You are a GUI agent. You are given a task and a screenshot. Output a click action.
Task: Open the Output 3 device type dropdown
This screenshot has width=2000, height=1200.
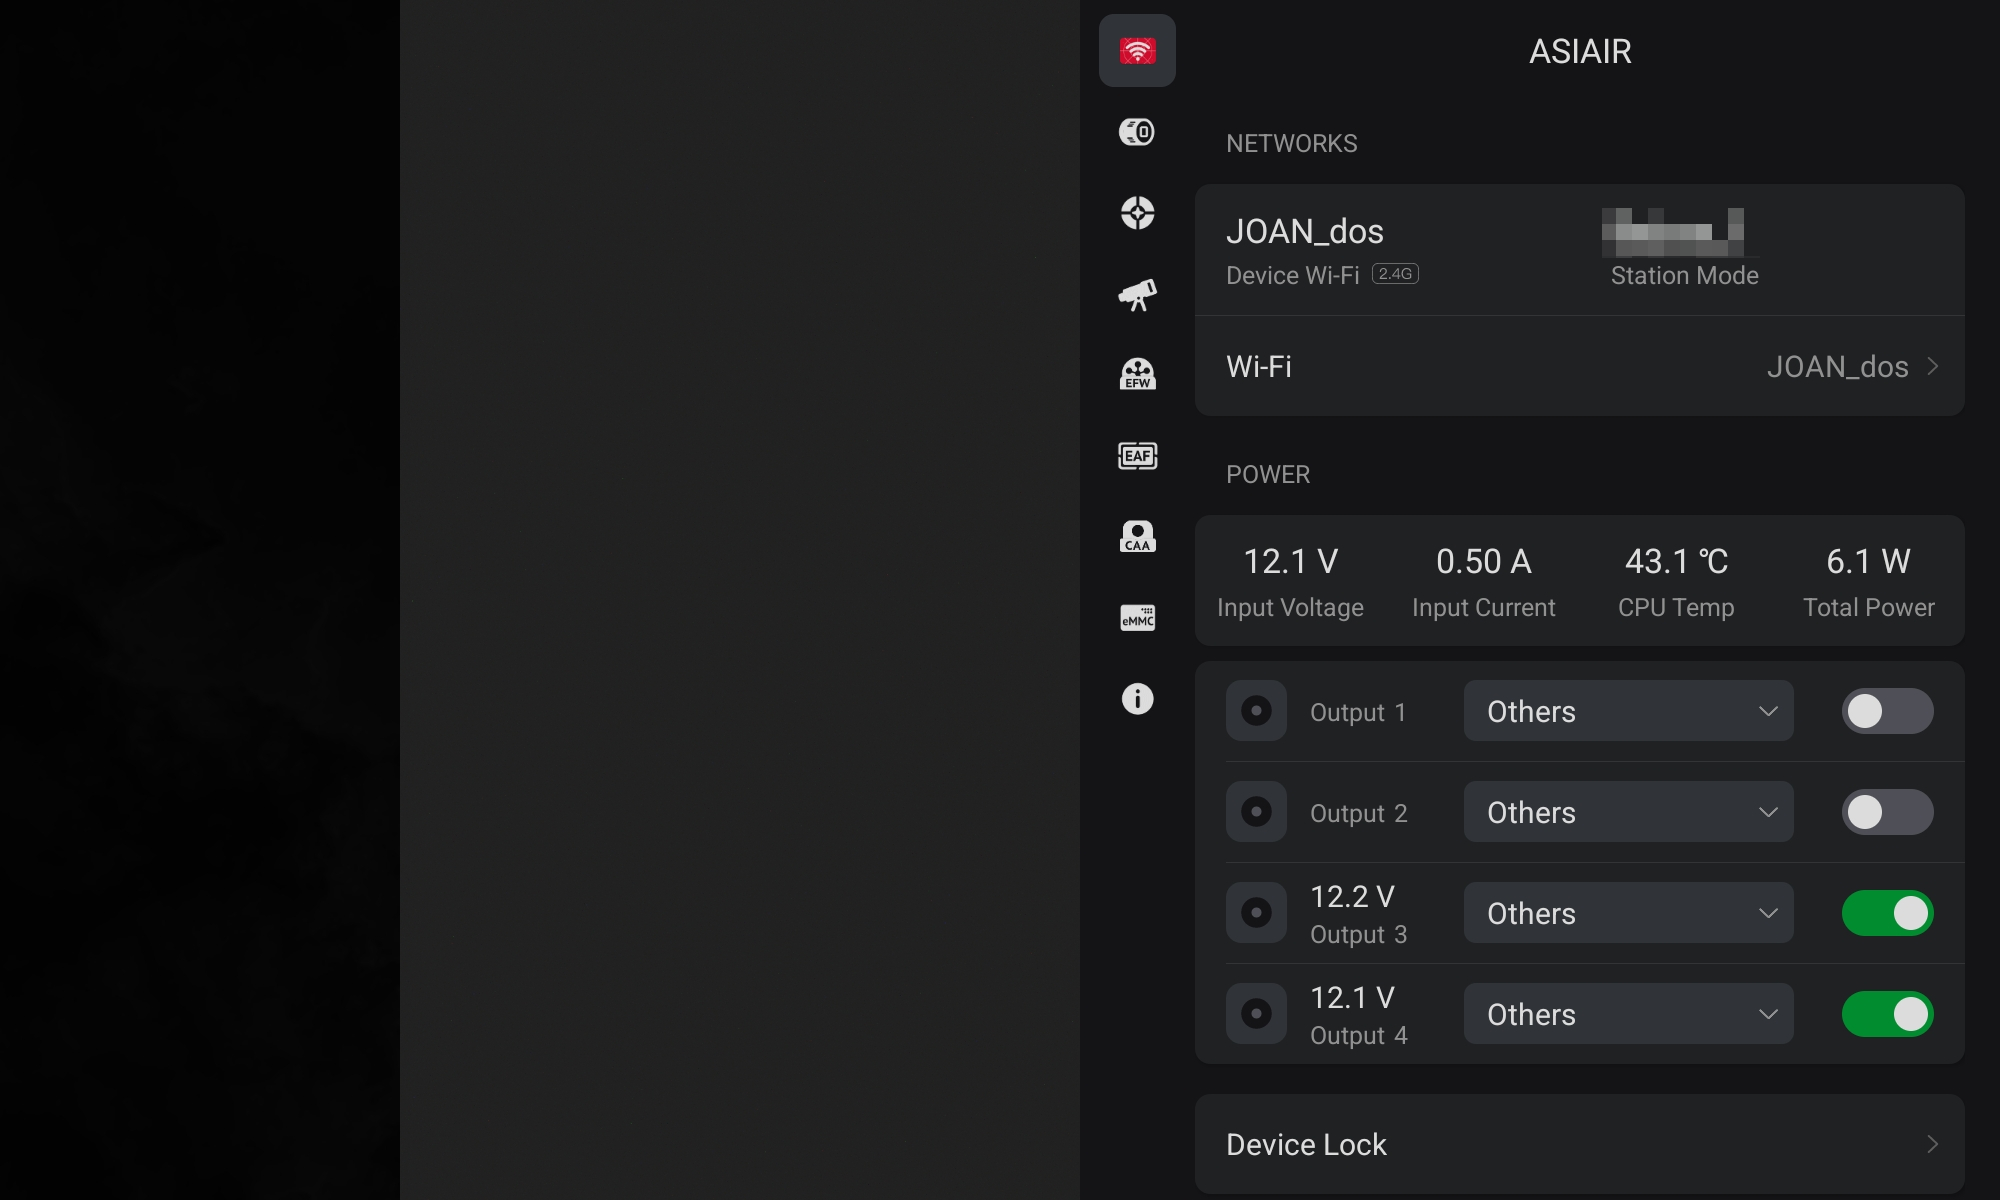[1628, 913]
